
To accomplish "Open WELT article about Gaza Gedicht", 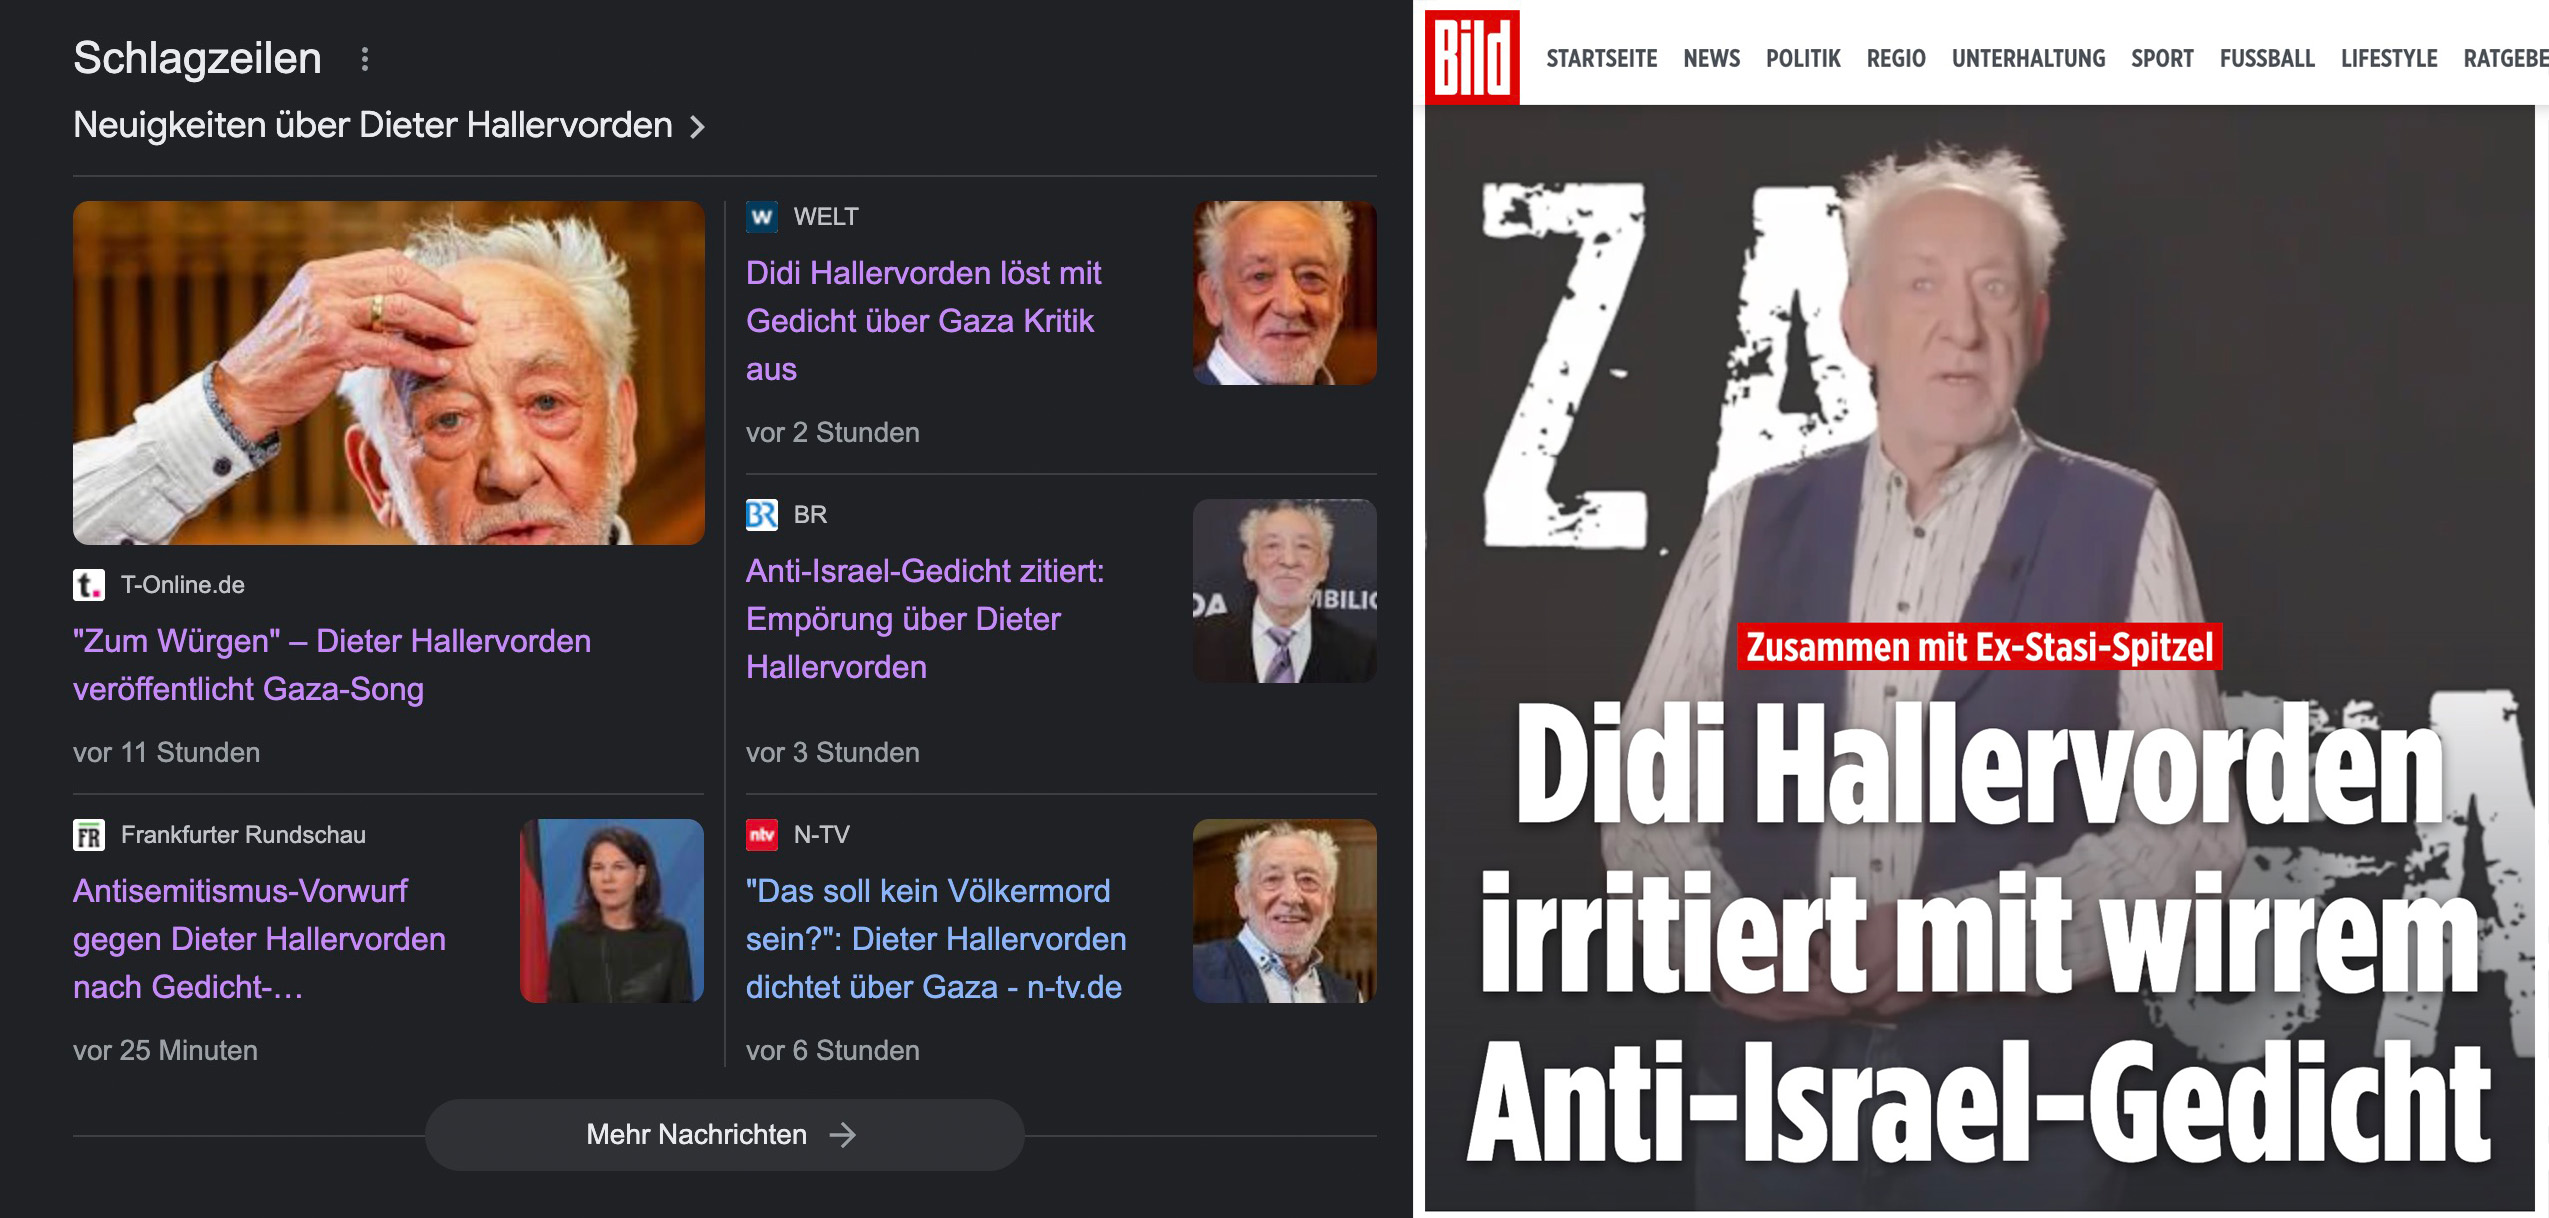I will (x=924, y=321).
